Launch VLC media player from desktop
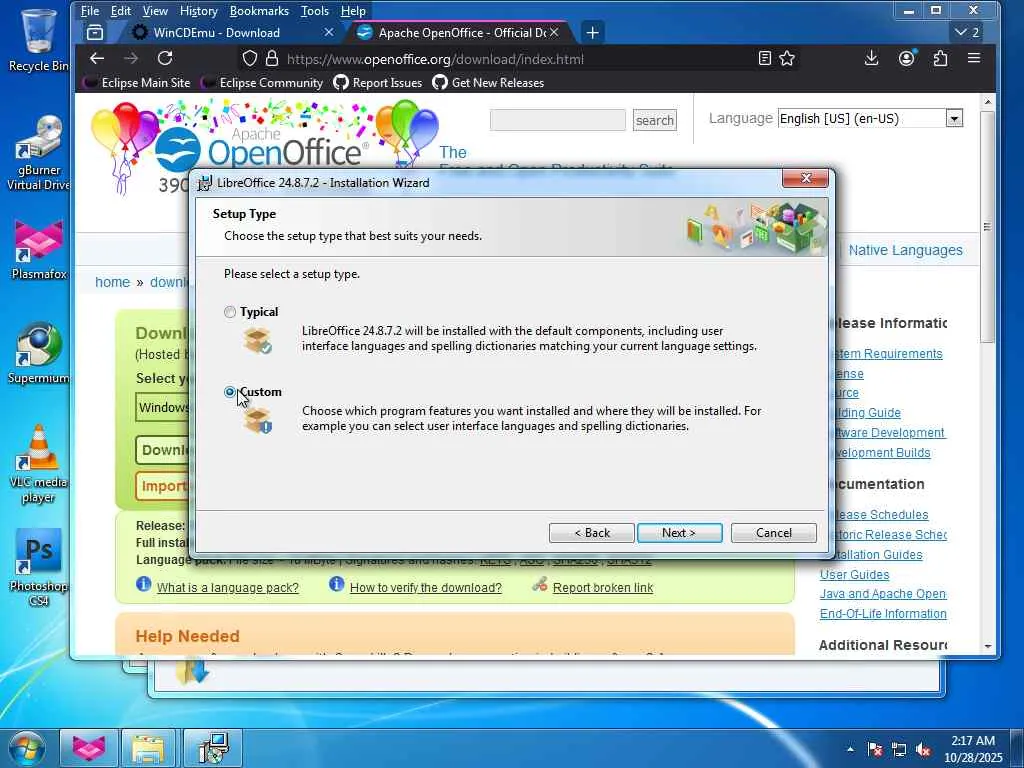 pyautogui.click(x=39, y=465)
